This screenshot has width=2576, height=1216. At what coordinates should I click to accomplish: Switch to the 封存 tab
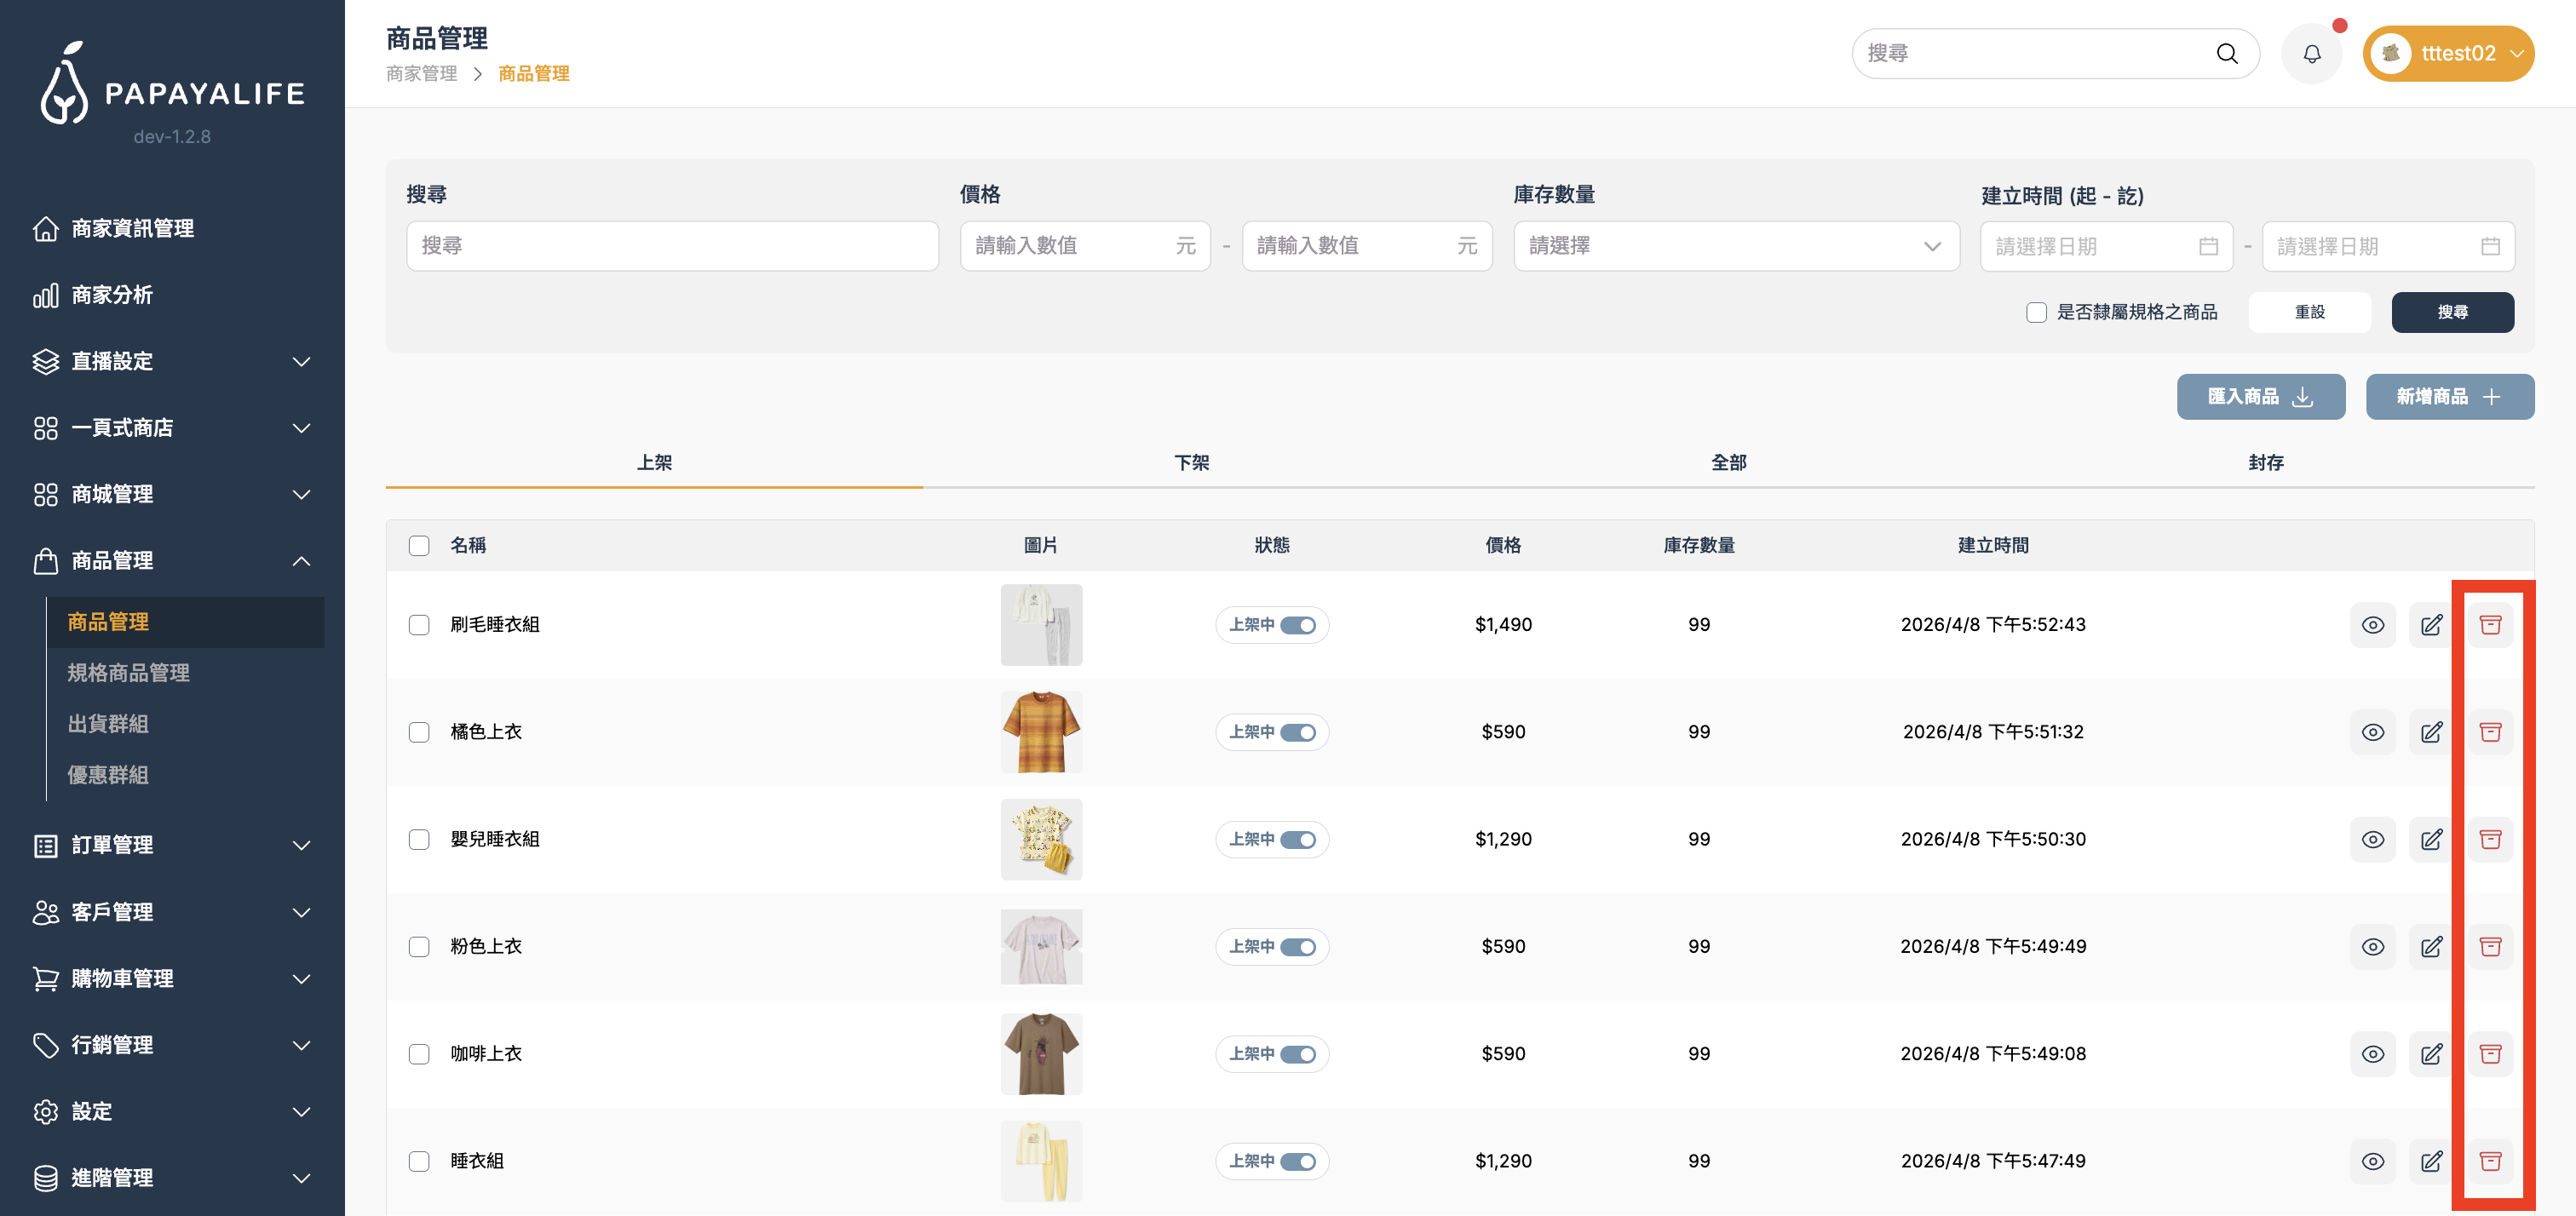pyautogui.click(x=2265, y=462)
